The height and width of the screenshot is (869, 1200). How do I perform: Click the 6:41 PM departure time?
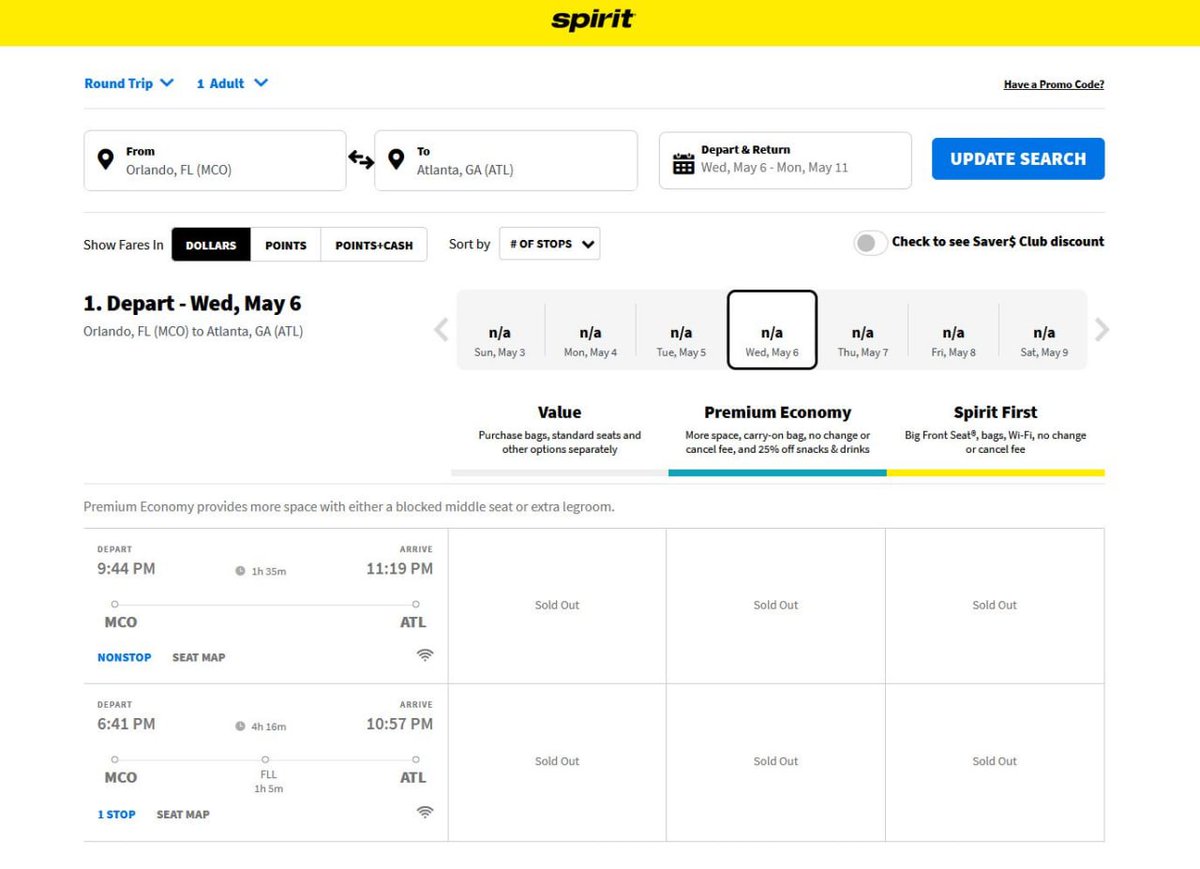(126, 724)
